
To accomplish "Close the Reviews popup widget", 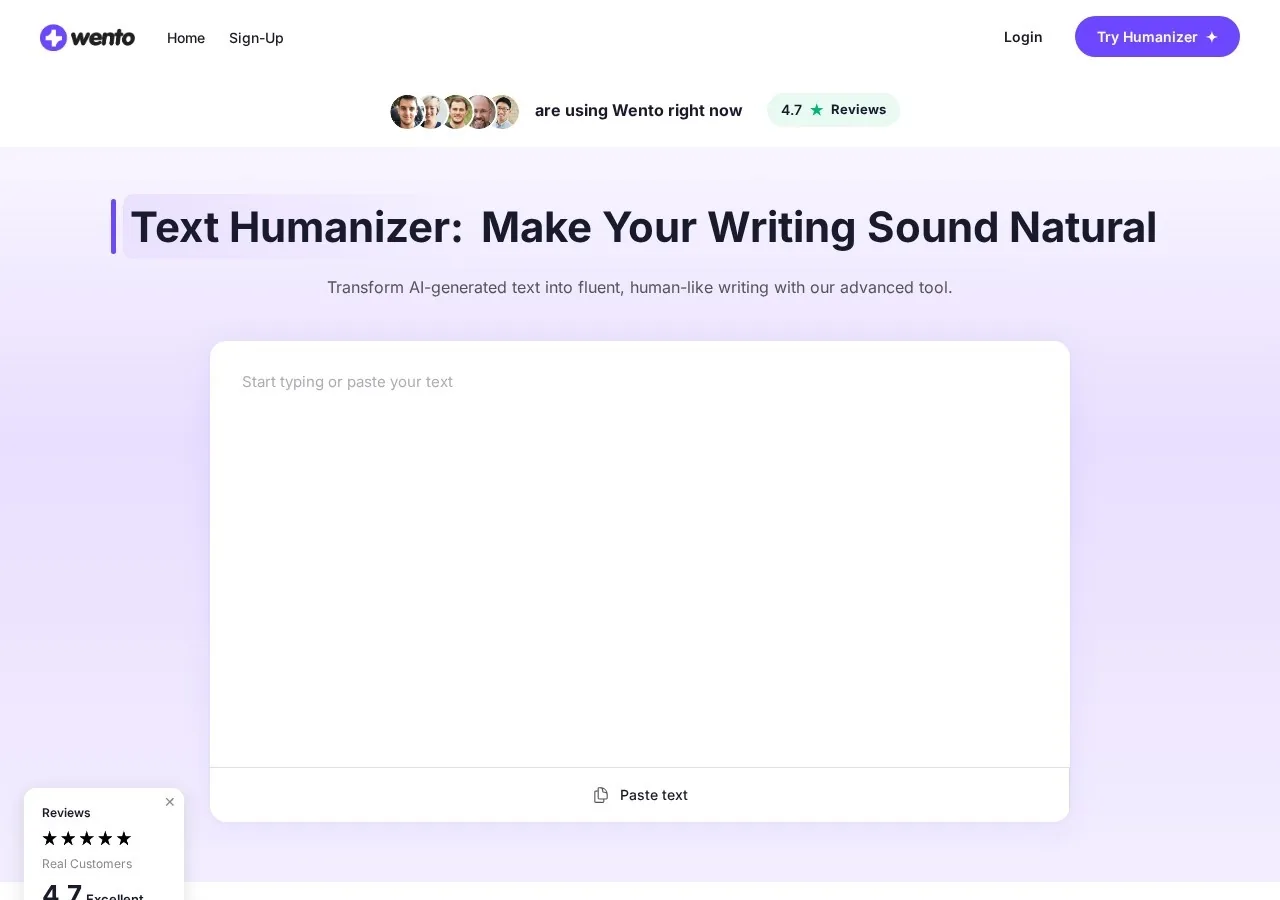I will pyautogui.click(x=170, y=802).
